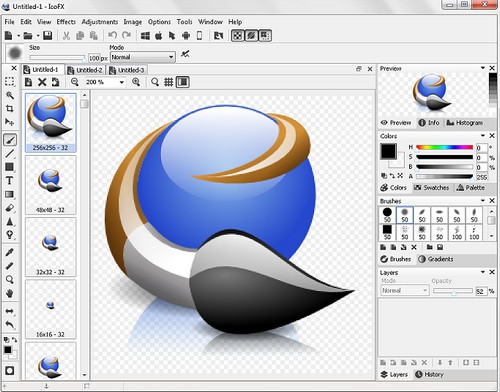Select the 32x32 - 32 image thumbnail
The image size is (500, 392).
[51, 247]
